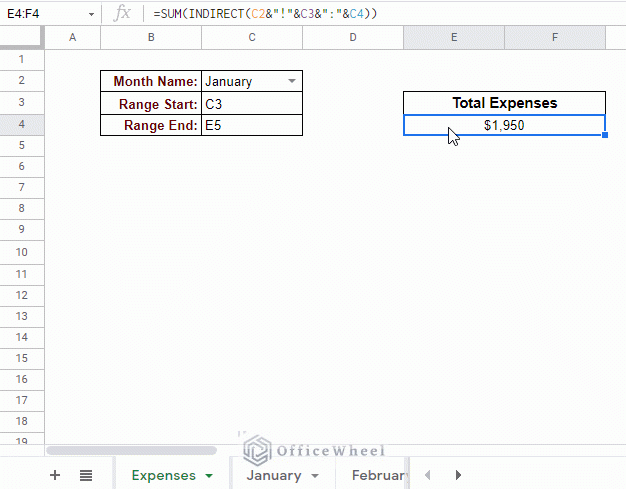Select column C header

click(x=252, y=38)
